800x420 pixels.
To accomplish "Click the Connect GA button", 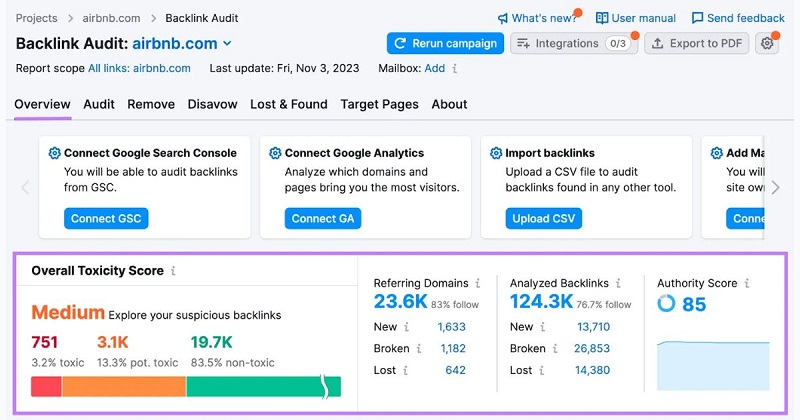I will pos(323,218).
